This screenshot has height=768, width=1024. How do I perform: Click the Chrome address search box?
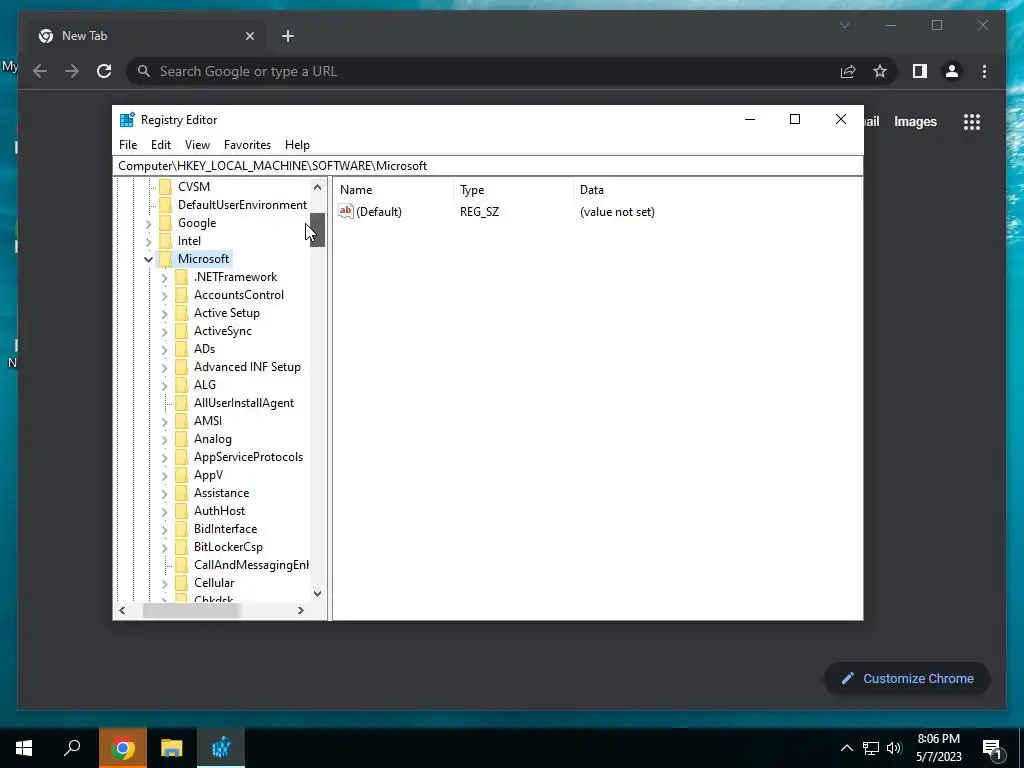(x=483, y=71)
